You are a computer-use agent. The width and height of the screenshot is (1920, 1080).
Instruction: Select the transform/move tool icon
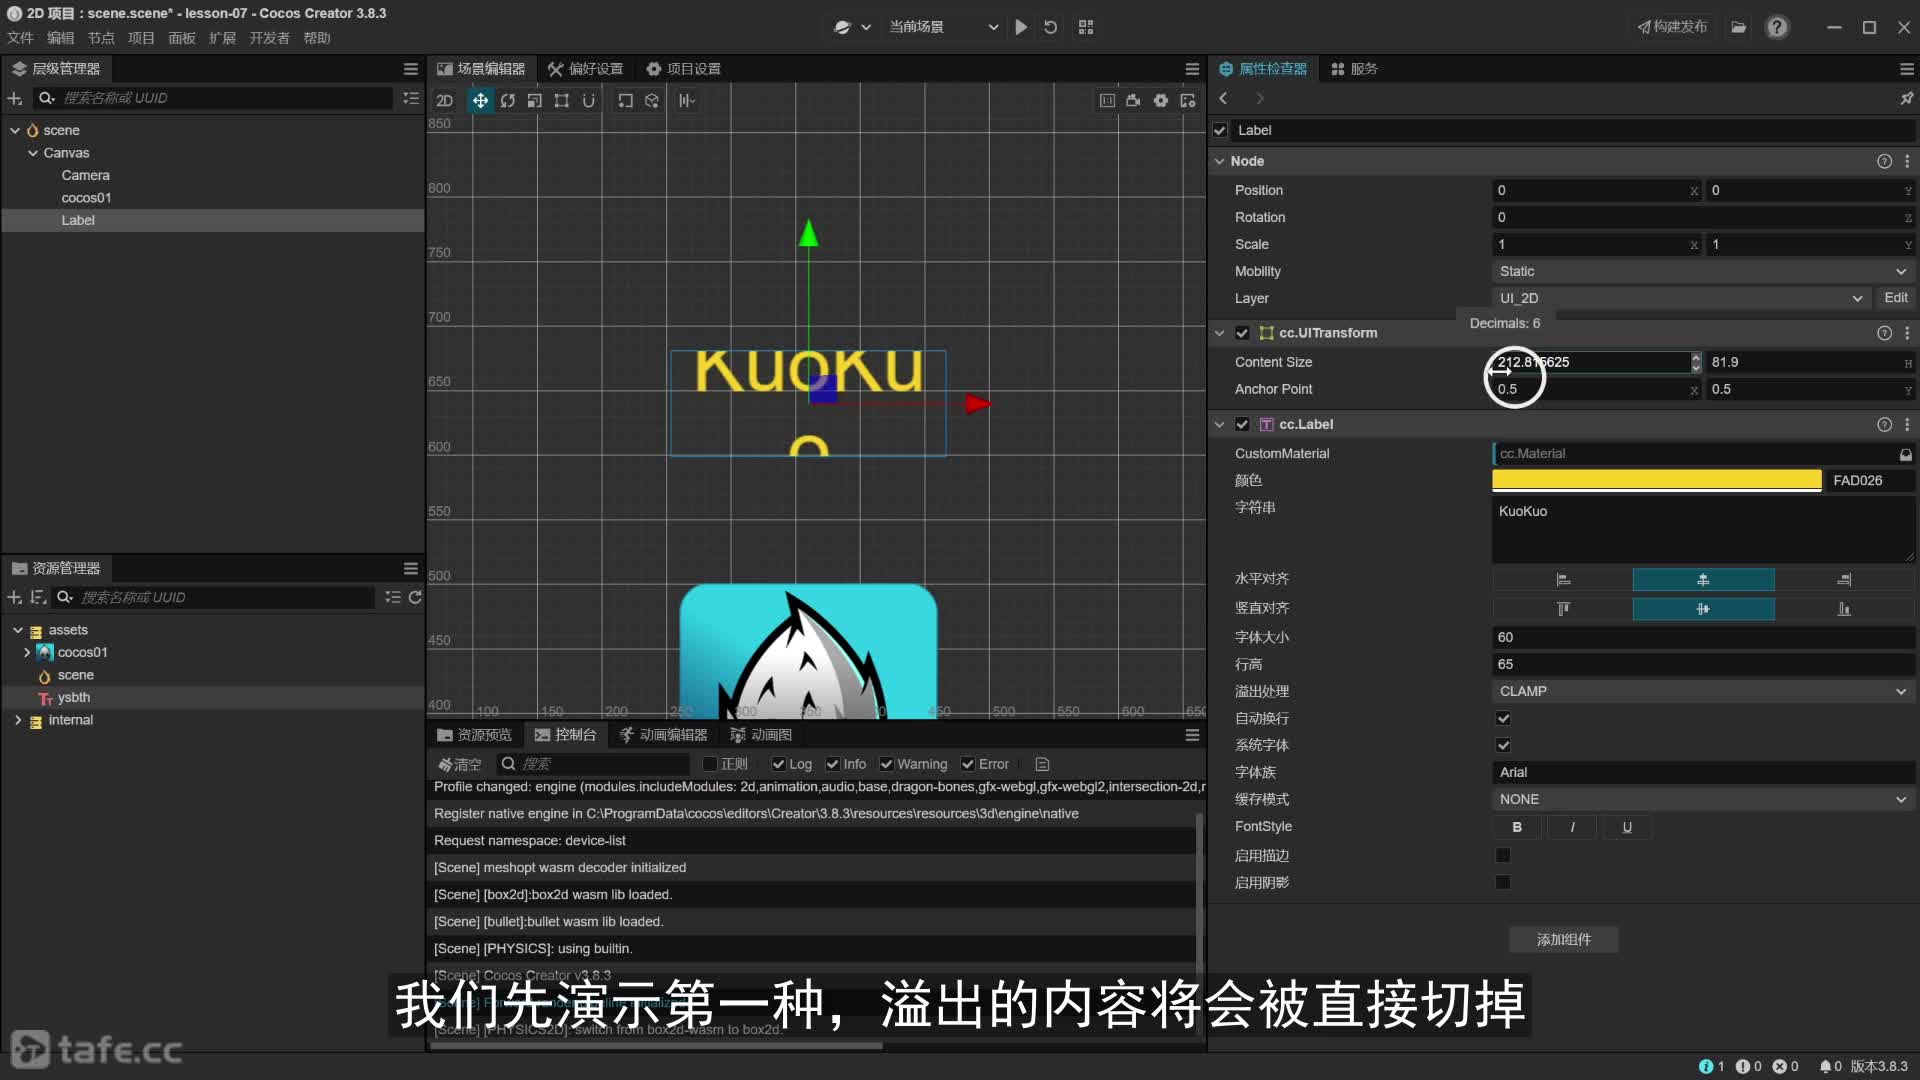point(480,100)
